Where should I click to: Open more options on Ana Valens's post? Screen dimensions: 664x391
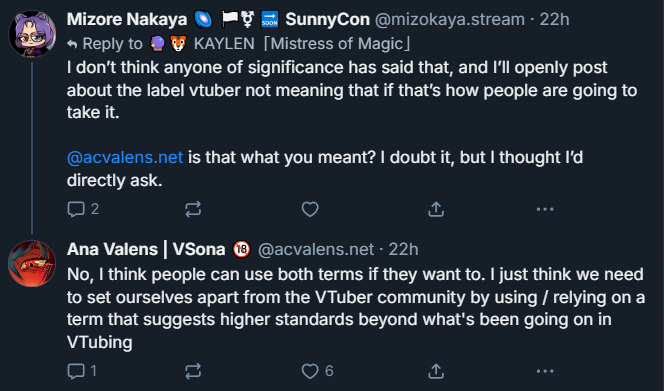click(x=545, y=371)
